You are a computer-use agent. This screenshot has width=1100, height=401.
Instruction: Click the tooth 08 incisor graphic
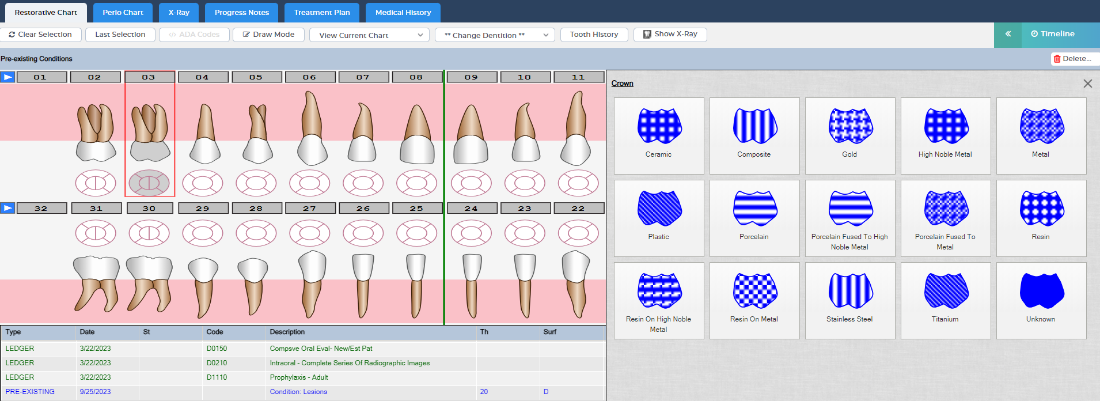pyautogui.click(x=416, y=133)
